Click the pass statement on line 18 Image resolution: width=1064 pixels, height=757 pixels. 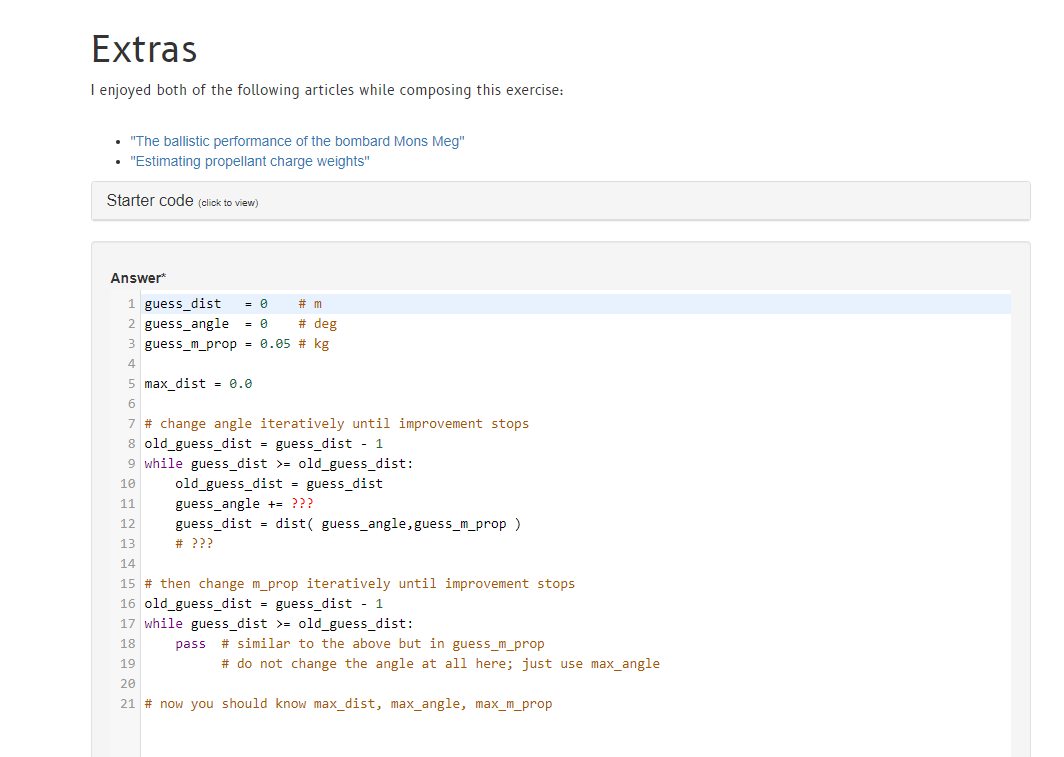190,643
